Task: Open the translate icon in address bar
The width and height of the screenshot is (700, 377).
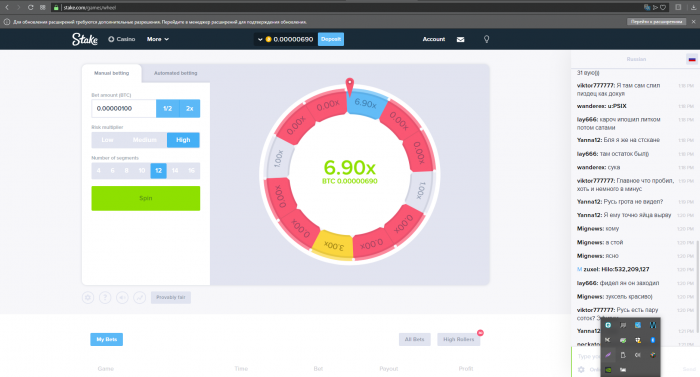Action: click(647, 7)
